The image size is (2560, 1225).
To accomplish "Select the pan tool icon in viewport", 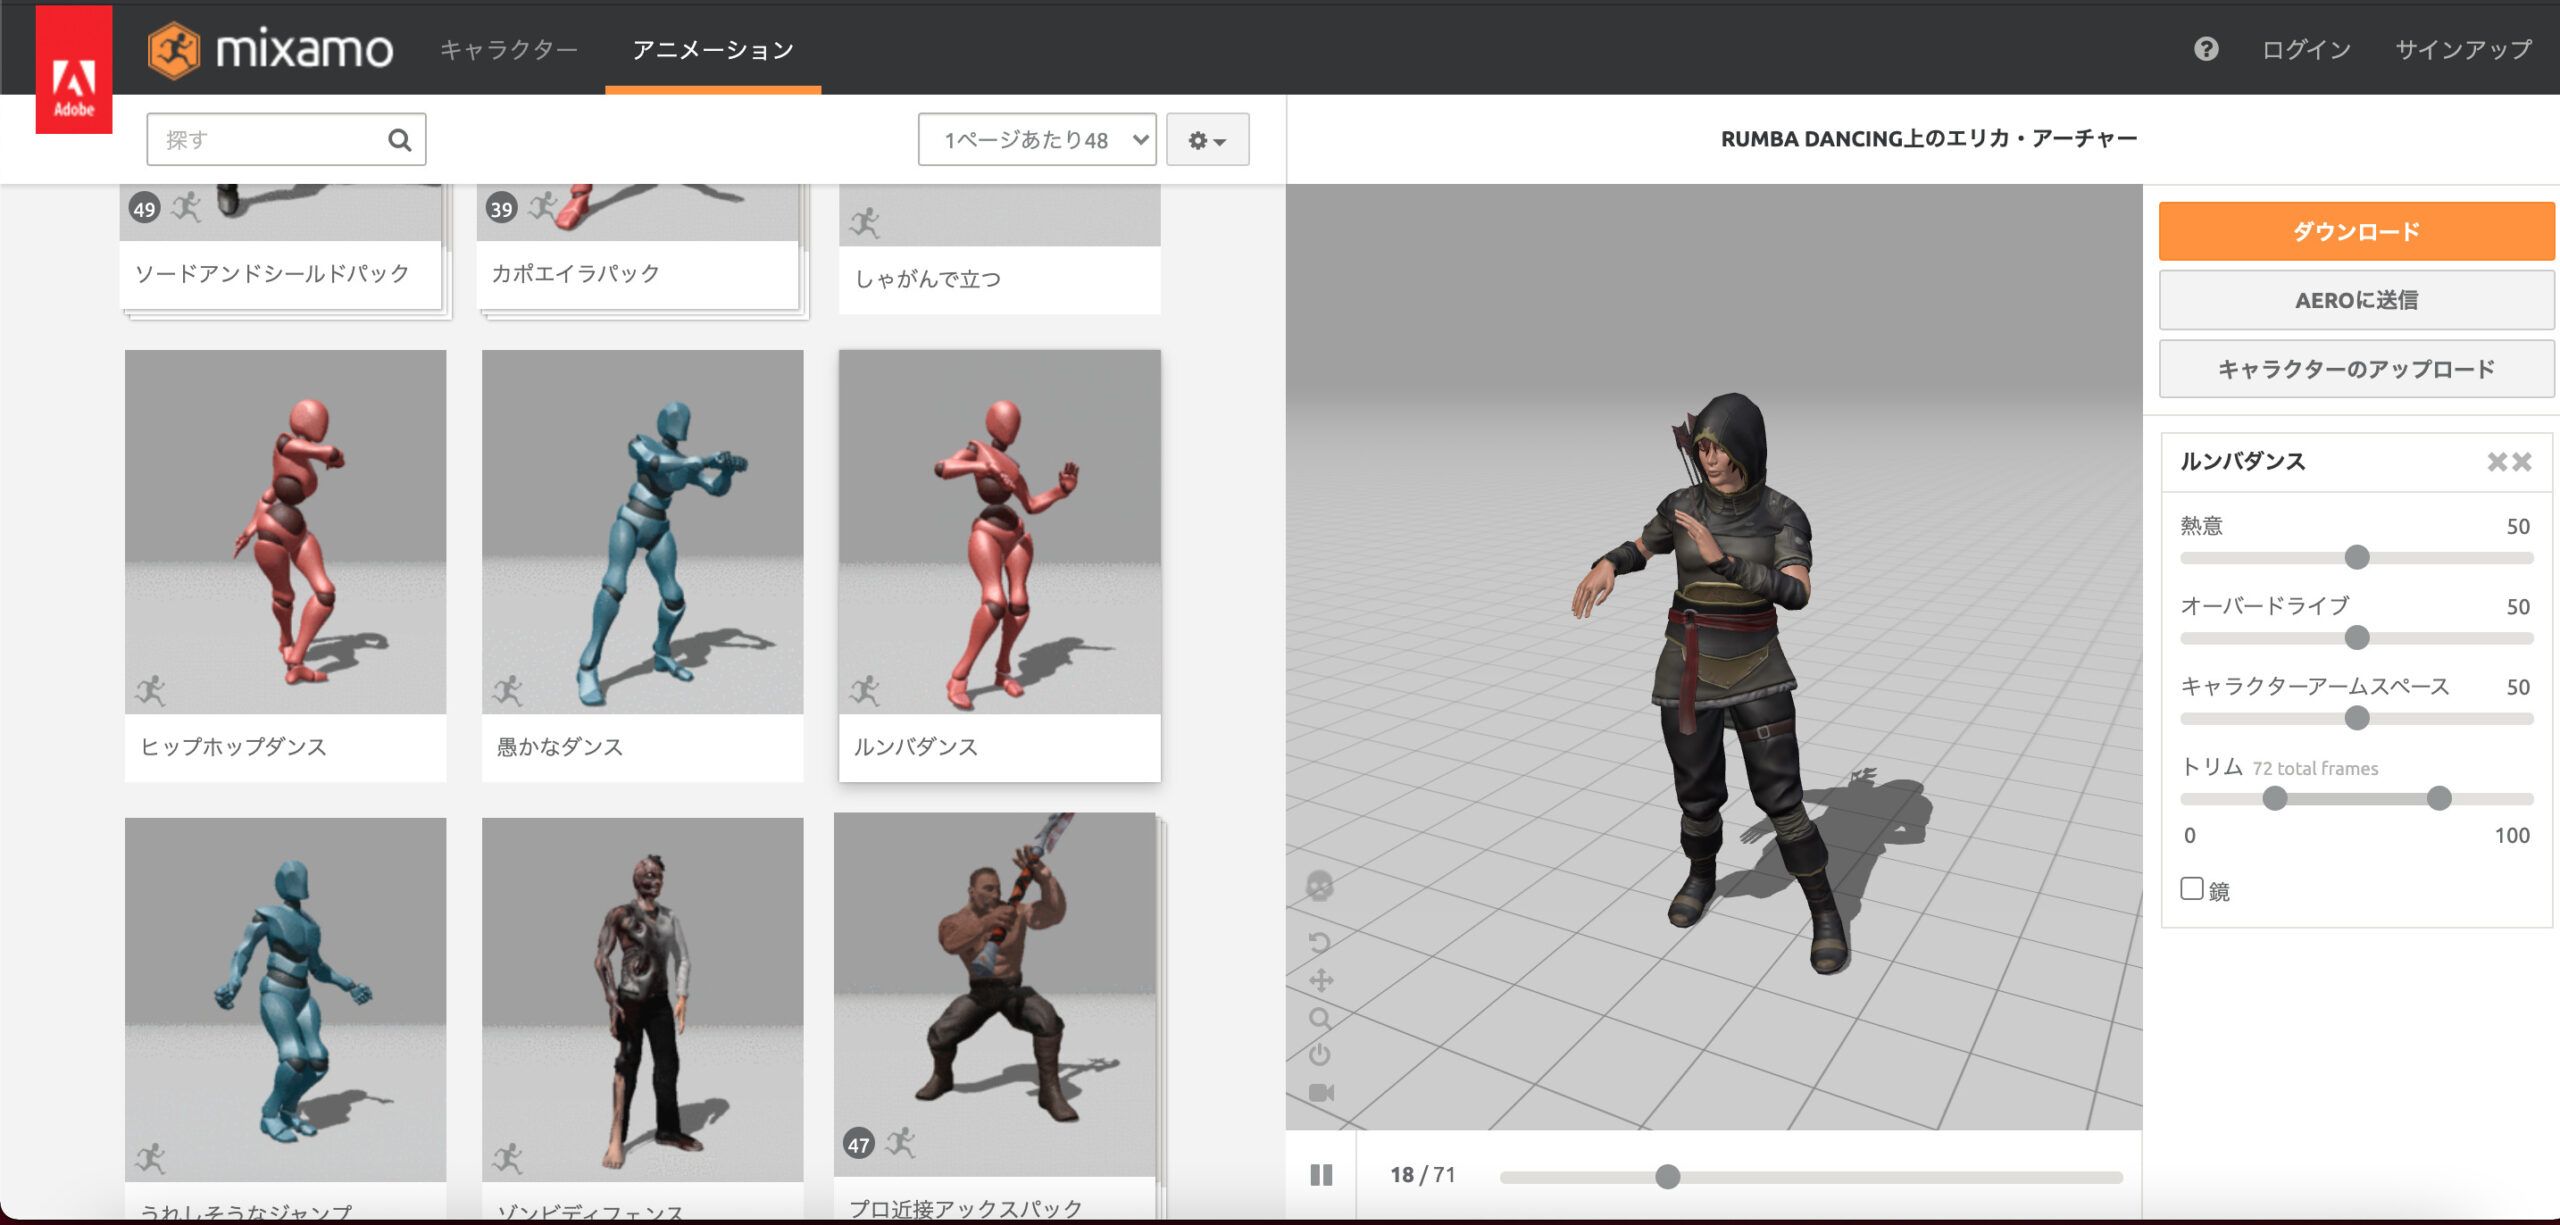I will point(1320,980).
